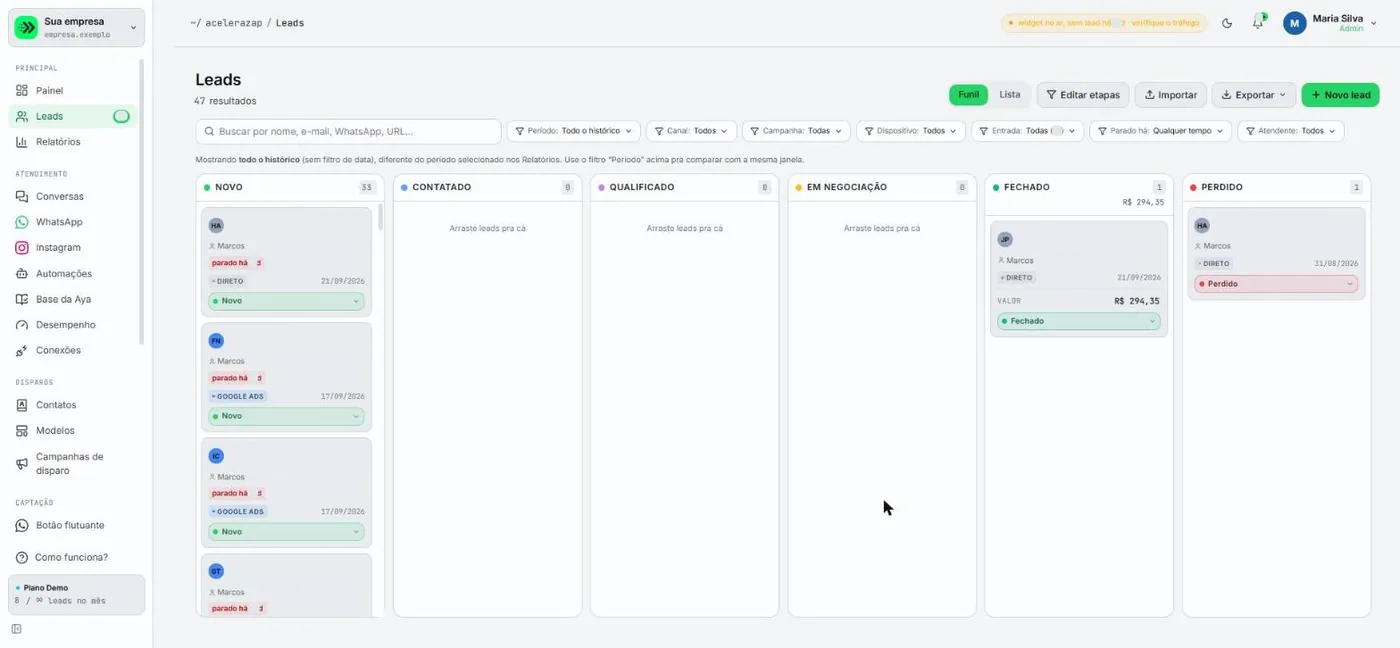
Task: Switch to Funil view
Action: tap(968, 95)
